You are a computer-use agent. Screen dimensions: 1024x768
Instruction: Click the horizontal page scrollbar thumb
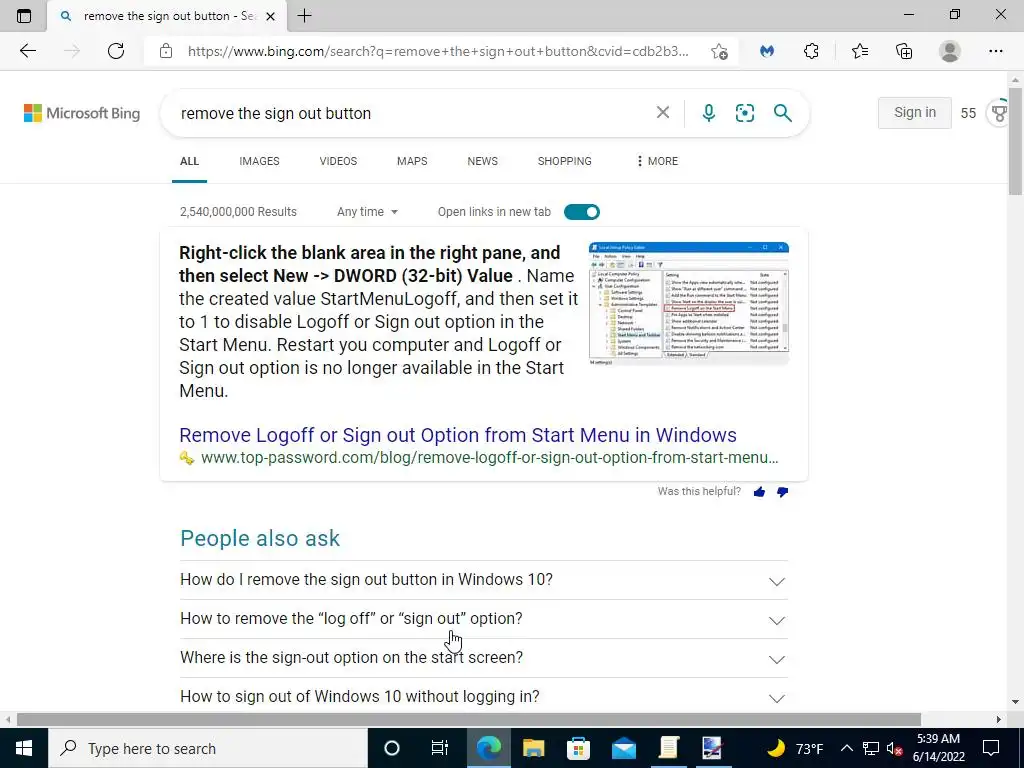coord(468,720)
